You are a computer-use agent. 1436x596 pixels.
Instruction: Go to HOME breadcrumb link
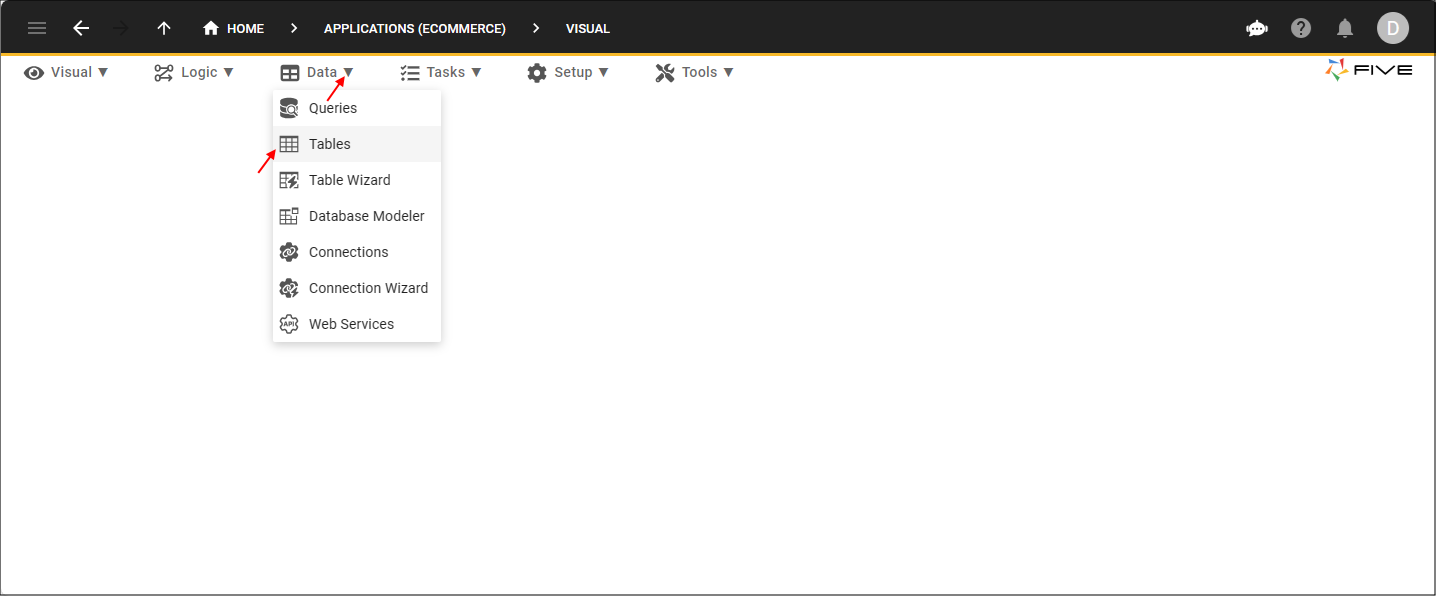(x=234, y=28)
